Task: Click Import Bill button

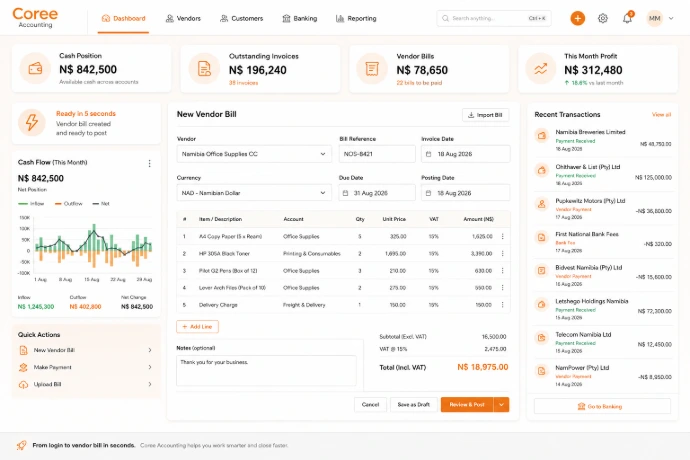Action: click(485, 115)
